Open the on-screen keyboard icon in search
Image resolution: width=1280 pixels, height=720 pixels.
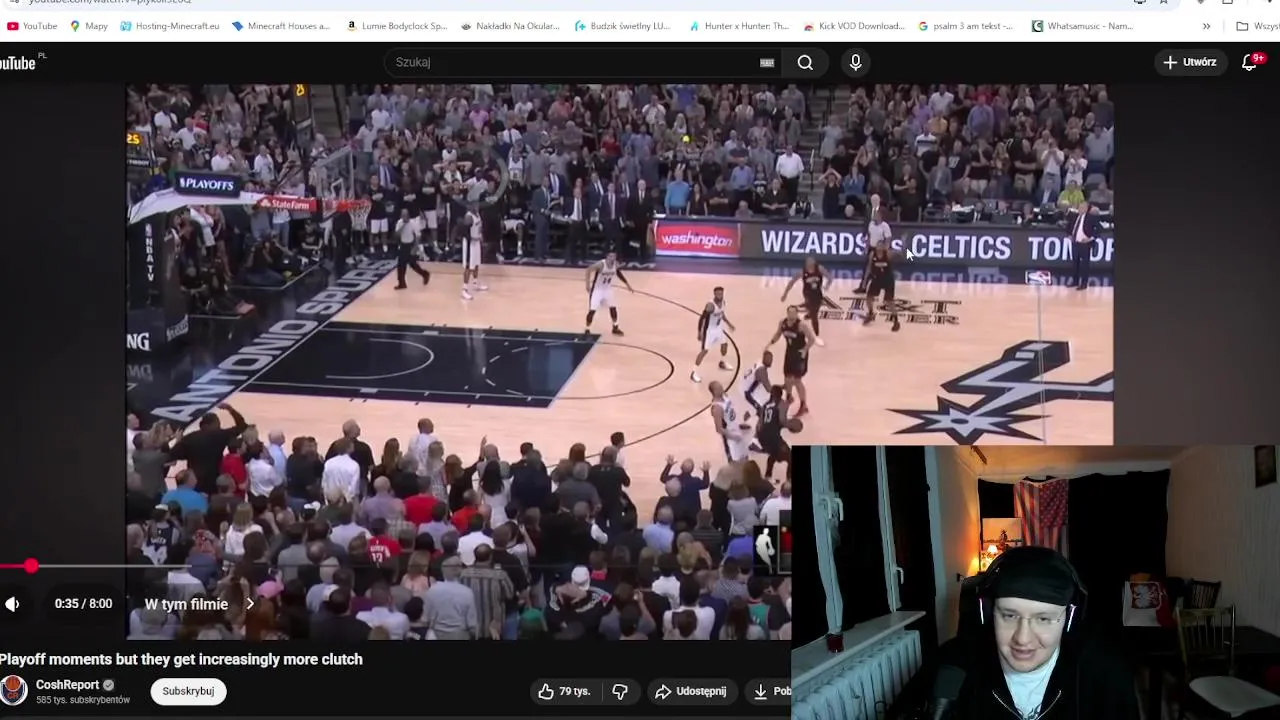tap(767, 62)
